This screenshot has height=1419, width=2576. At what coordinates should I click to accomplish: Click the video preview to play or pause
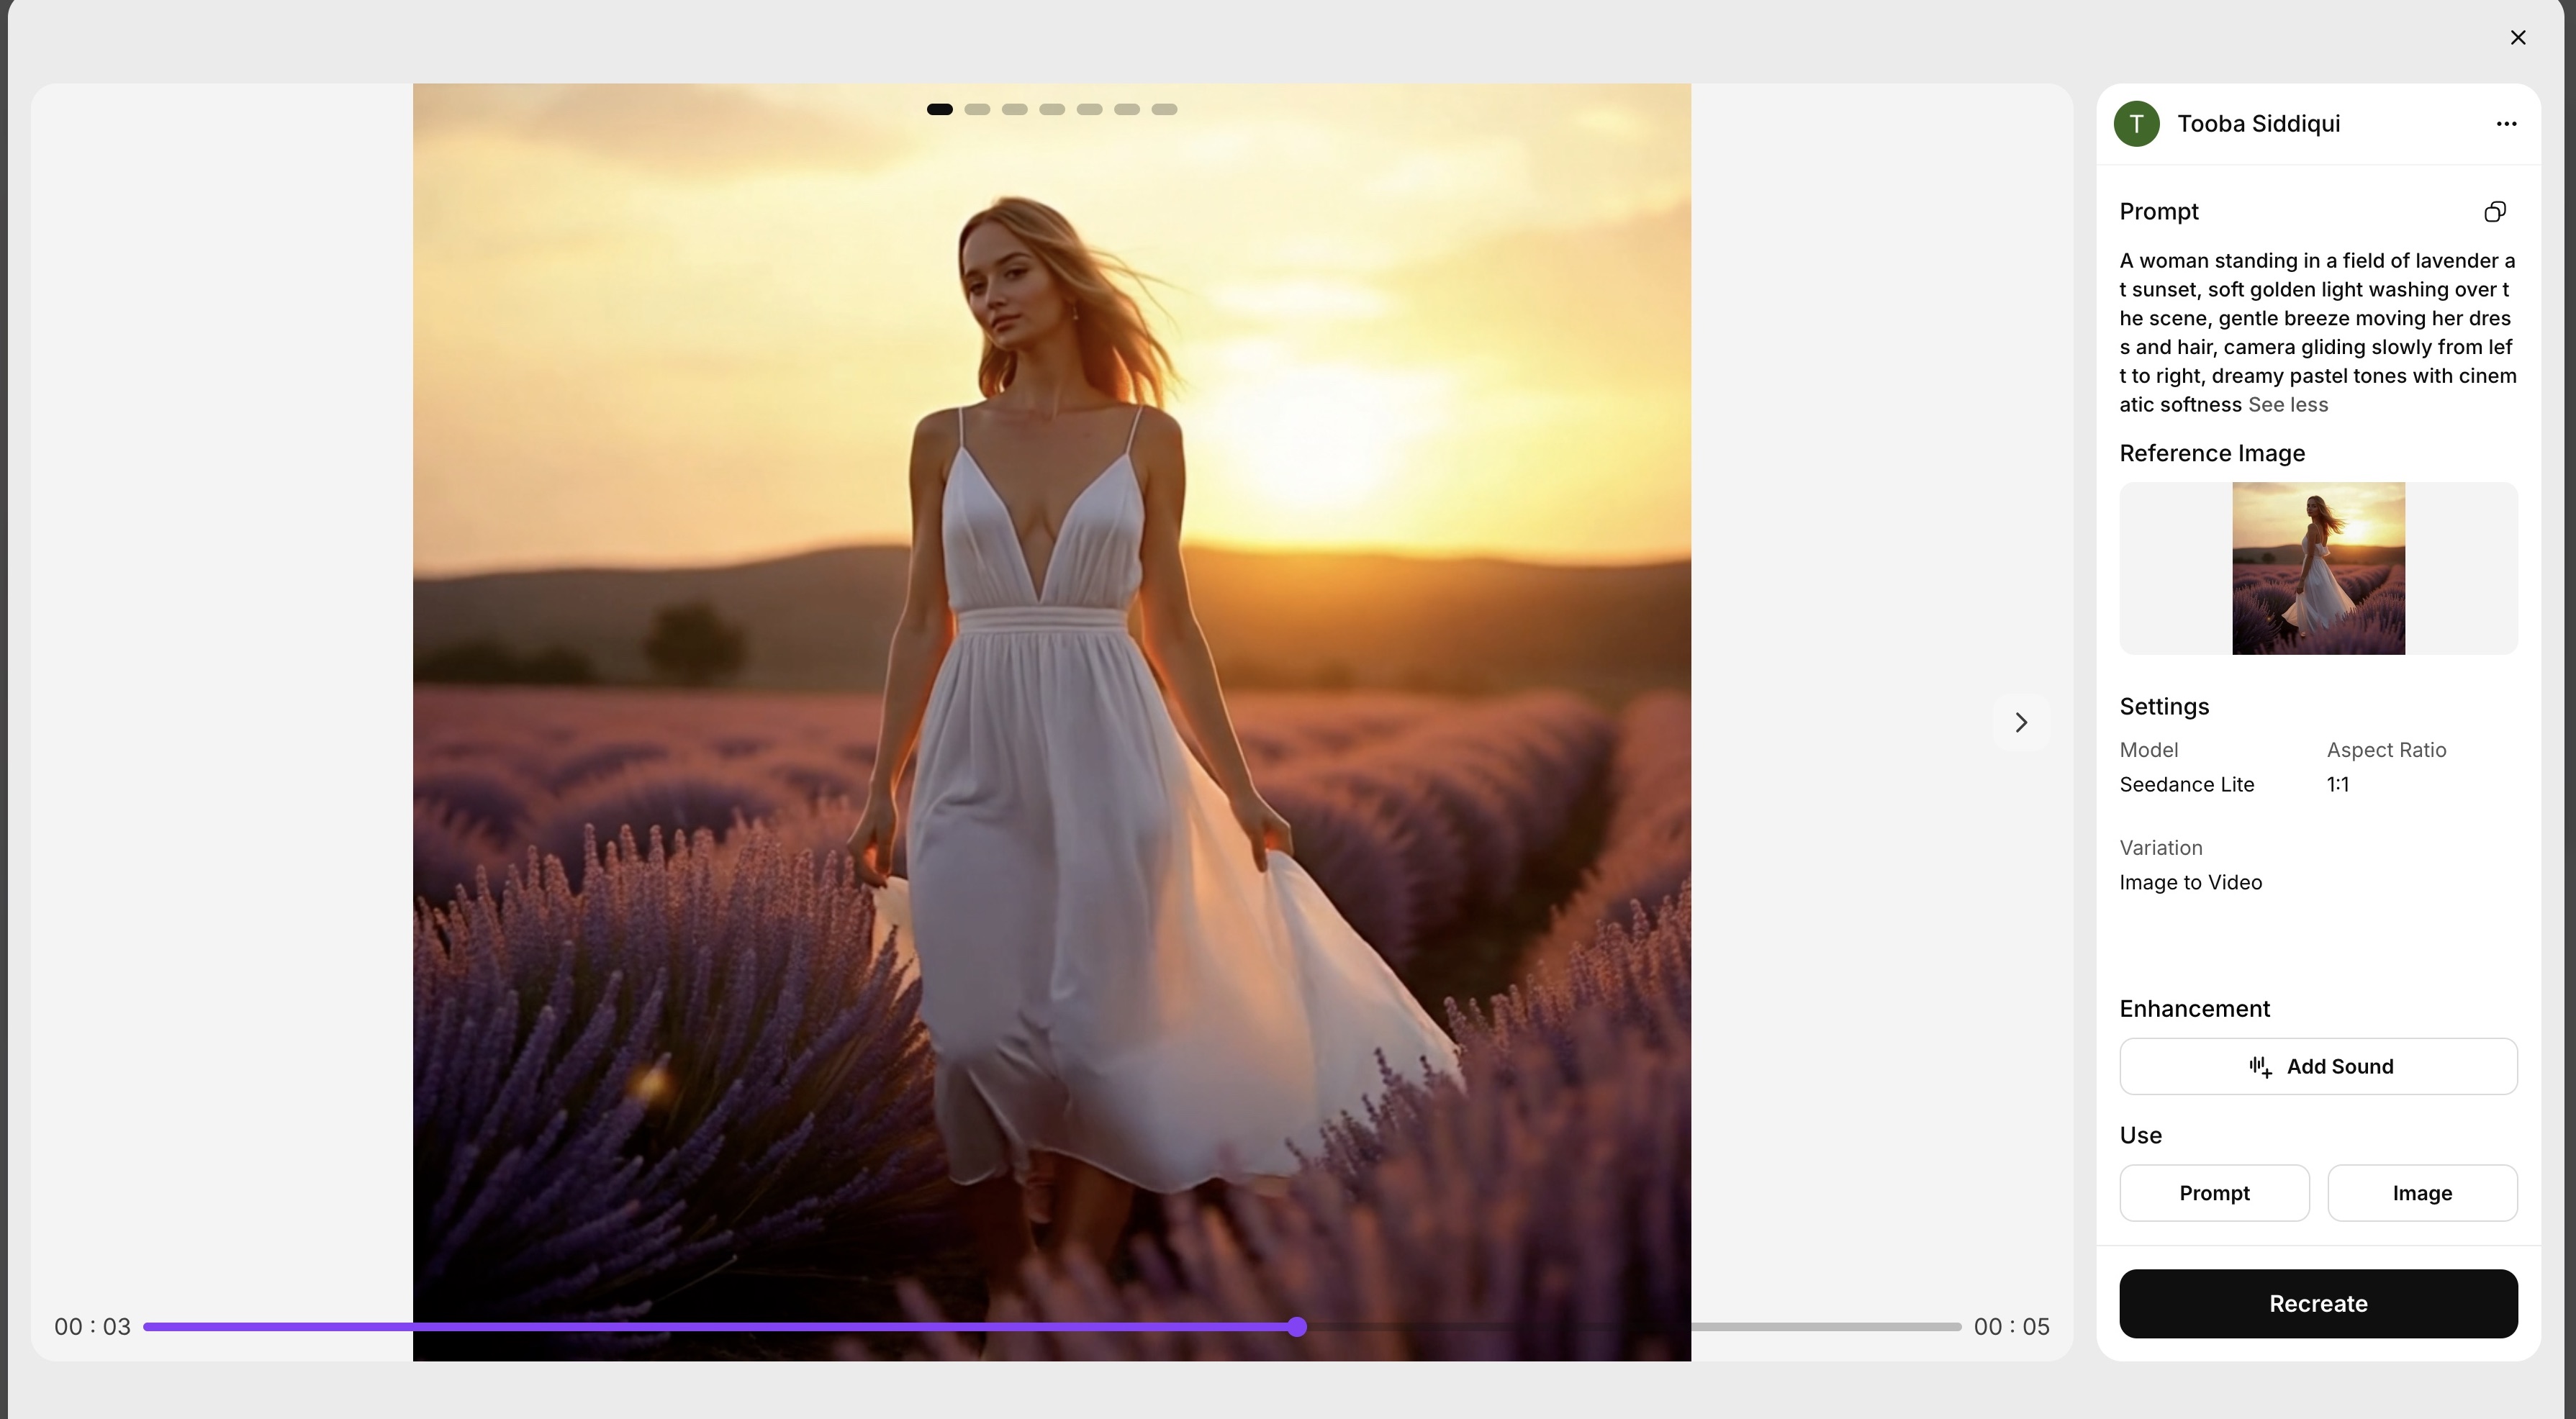pyautogui.click(x=1052, y=722)
